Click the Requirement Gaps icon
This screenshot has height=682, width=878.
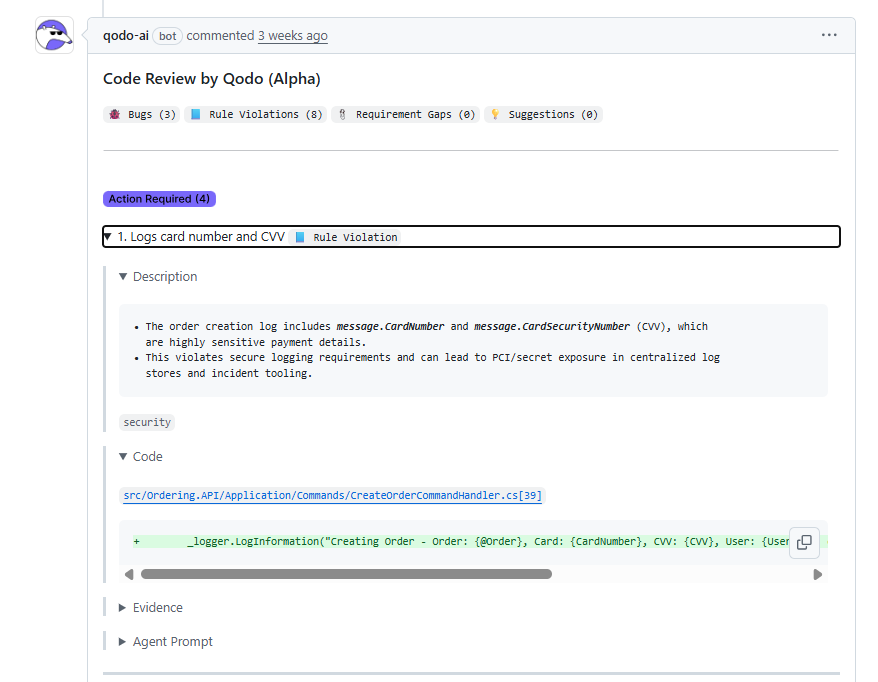click(x=342, y=114)
